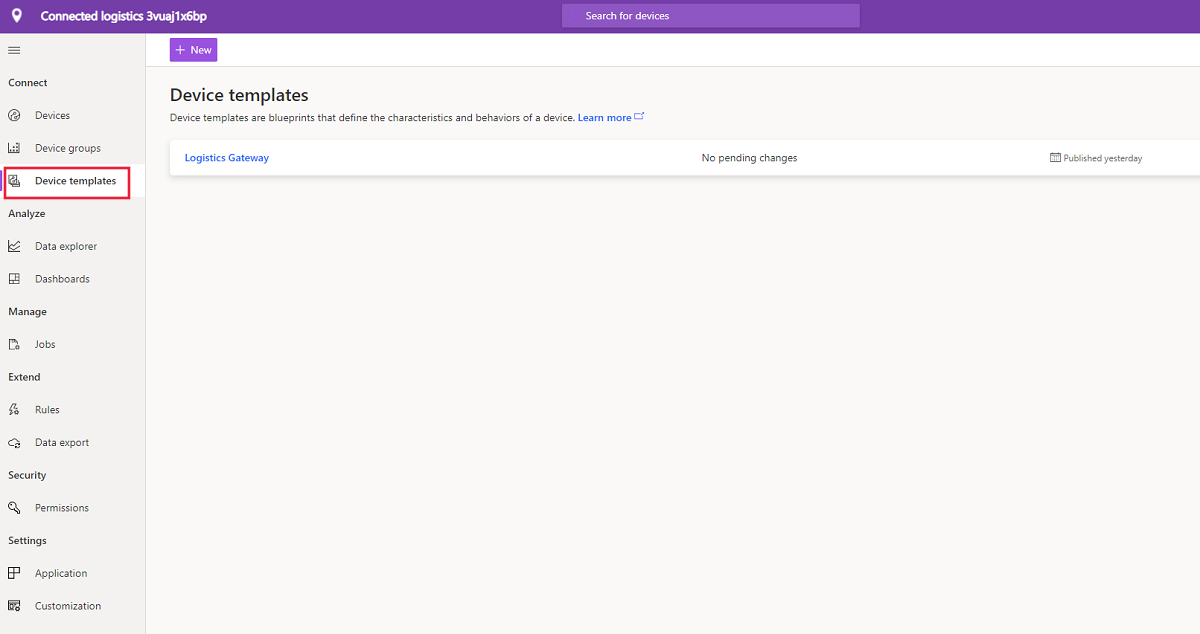Screen dimensions: 1200x634
Task: Open Rules under Extend
Action: pyautogui.click(x=47, y=409)
